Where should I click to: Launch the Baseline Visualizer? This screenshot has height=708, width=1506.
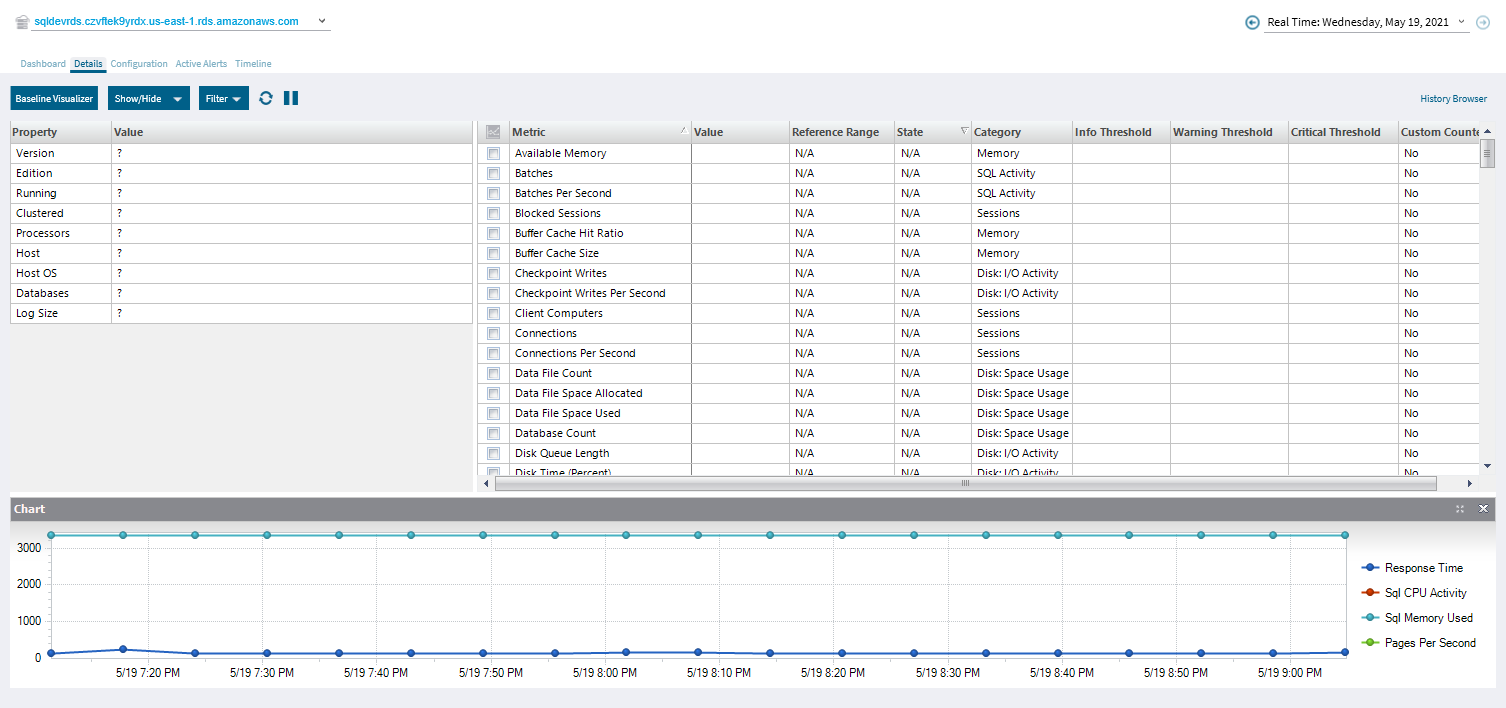click(x=54, y=99)
